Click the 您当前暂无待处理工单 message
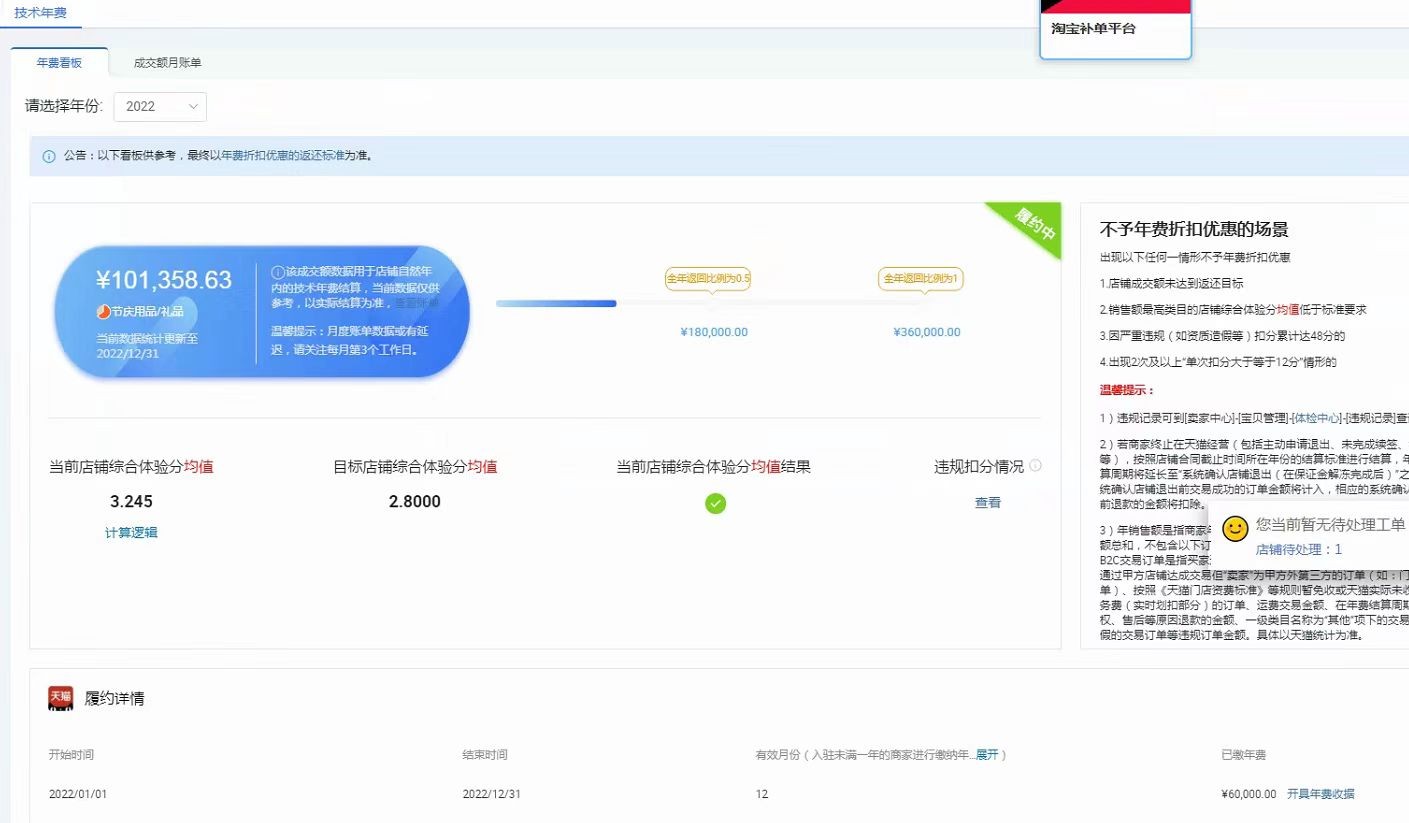 pyautogui.click(x=1331, y=524)
